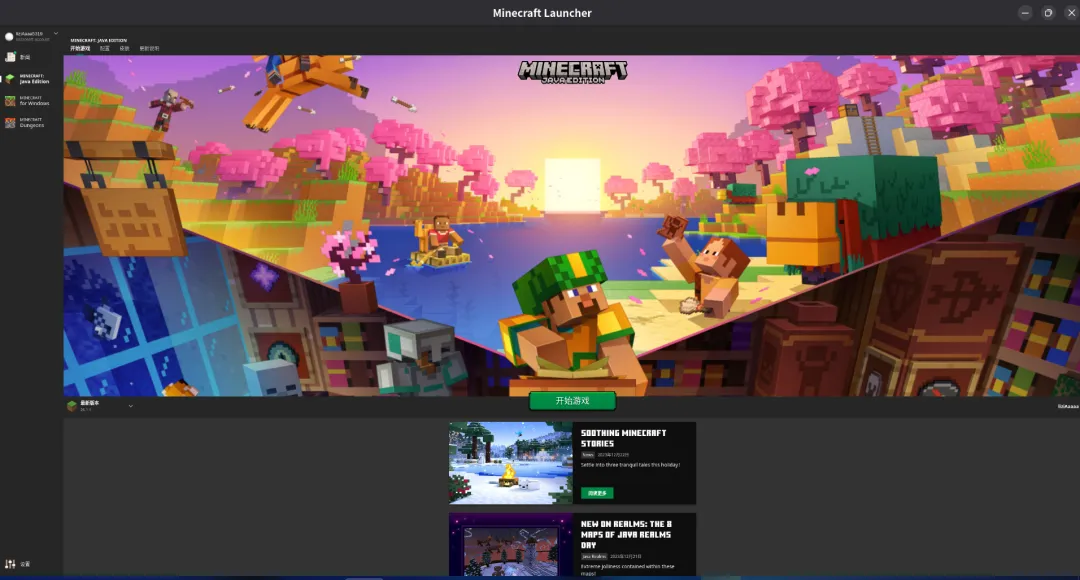Open Soothing Minecraft Stories thumbnail image
The image size is (1080, 580).
pyautogui.click(x=510, y=463)
